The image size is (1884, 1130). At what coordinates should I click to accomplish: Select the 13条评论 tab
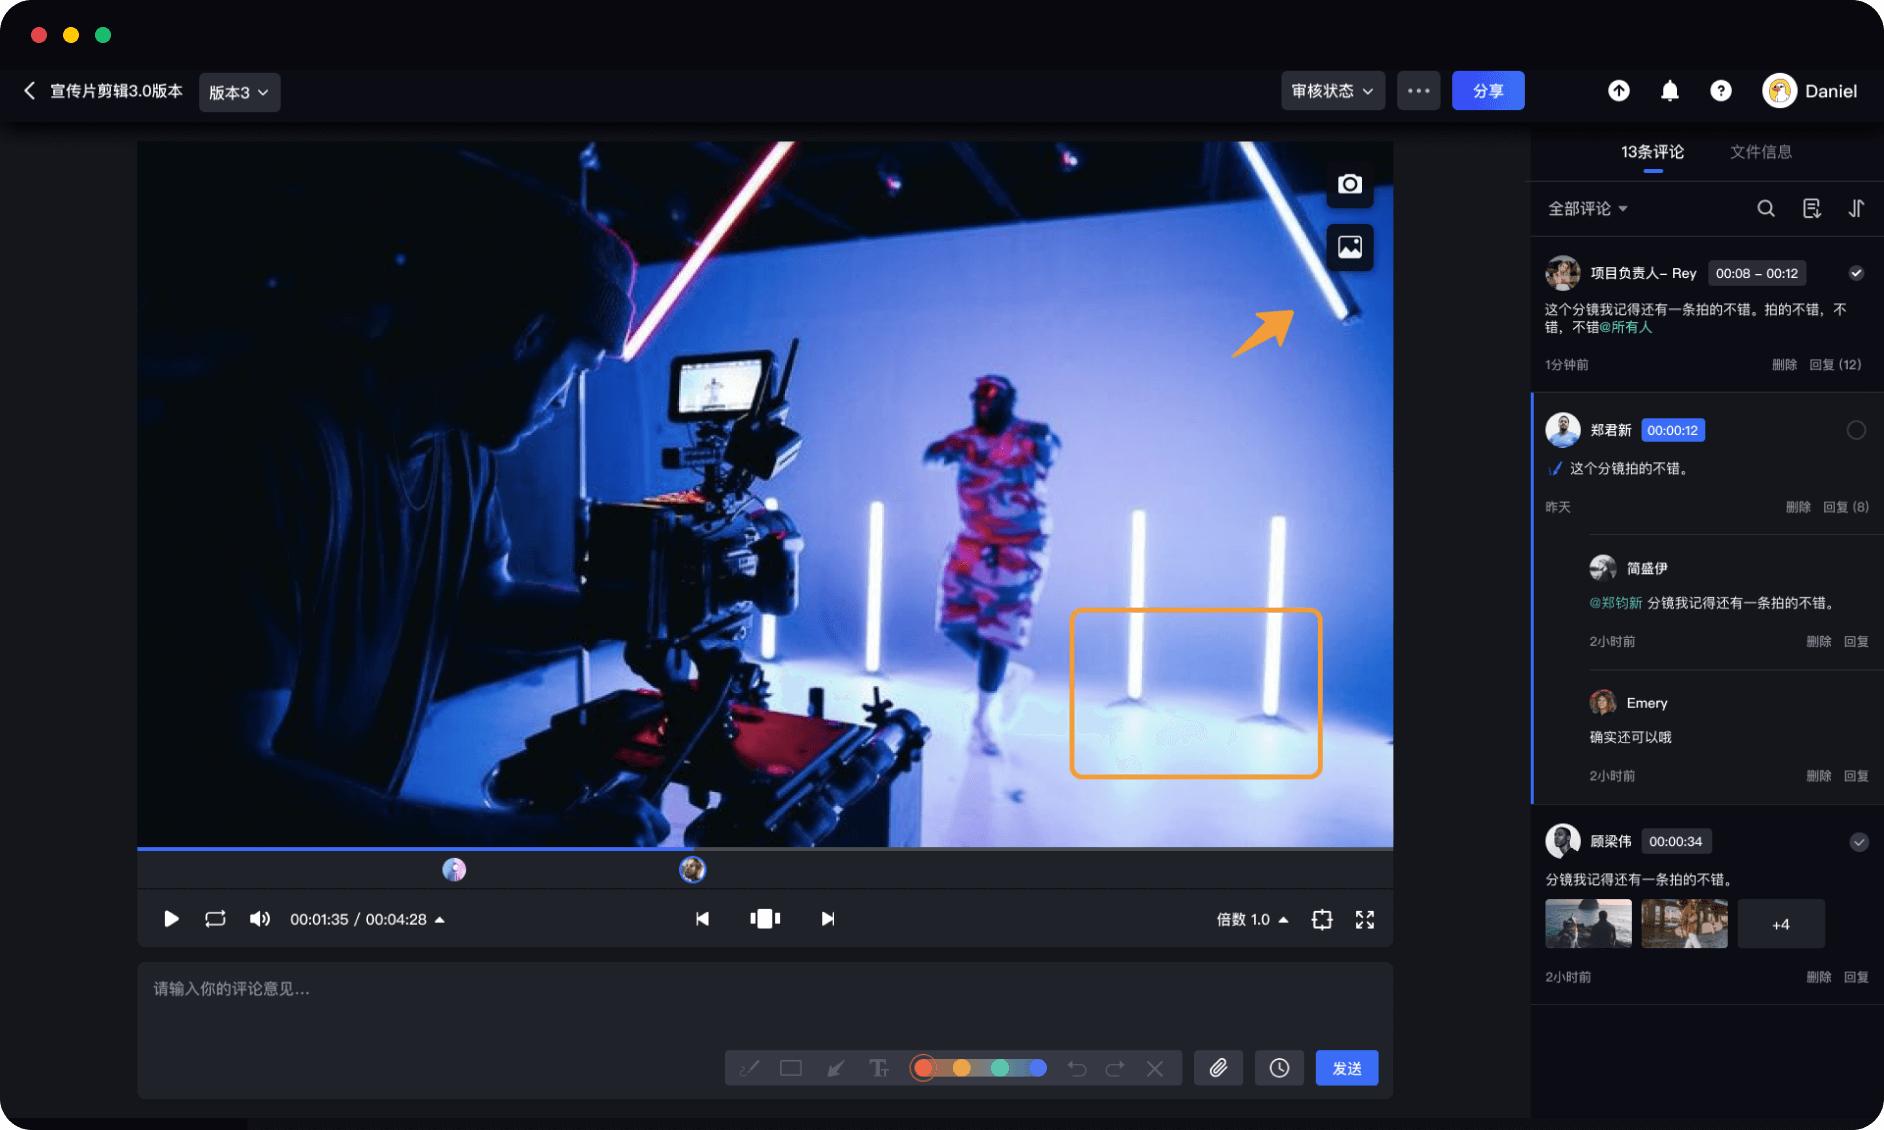(1652, 152)
